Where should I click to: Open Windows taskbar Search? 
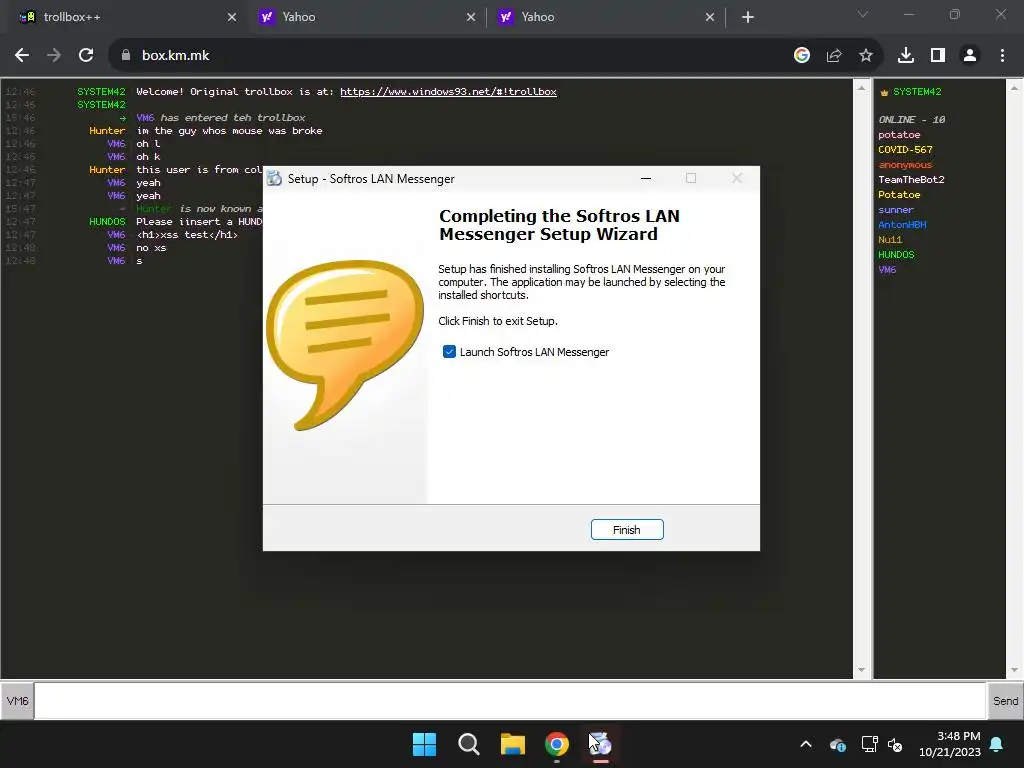click(468, 744)
